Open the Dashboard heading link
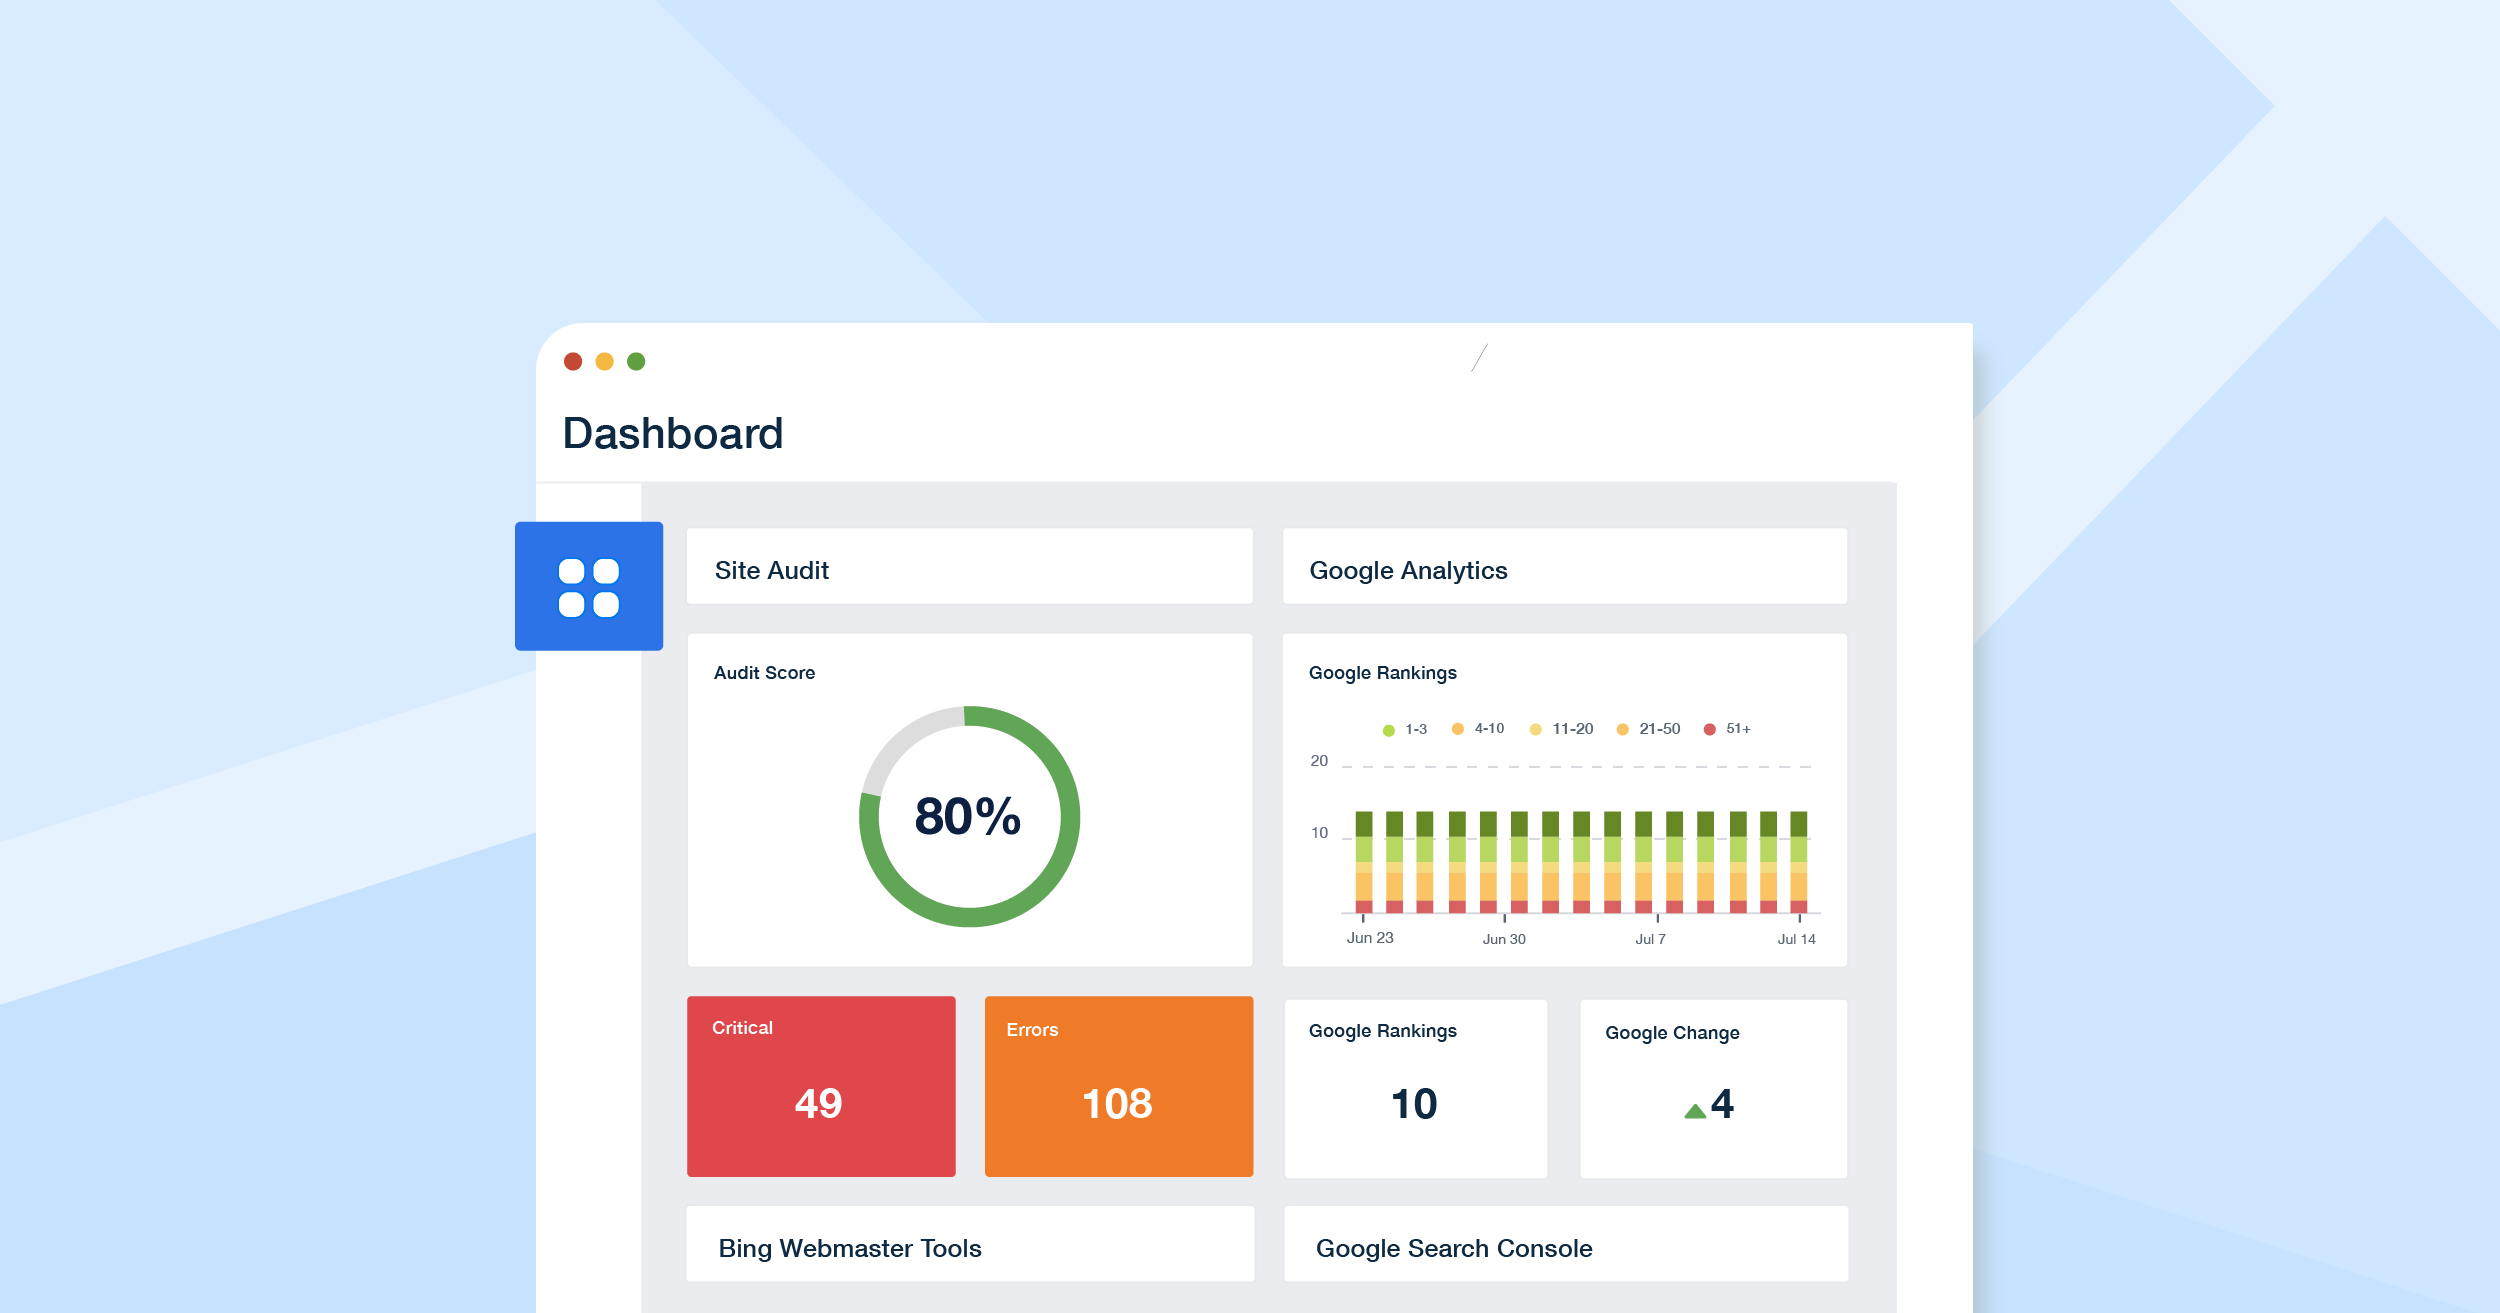 click(672, 432)
